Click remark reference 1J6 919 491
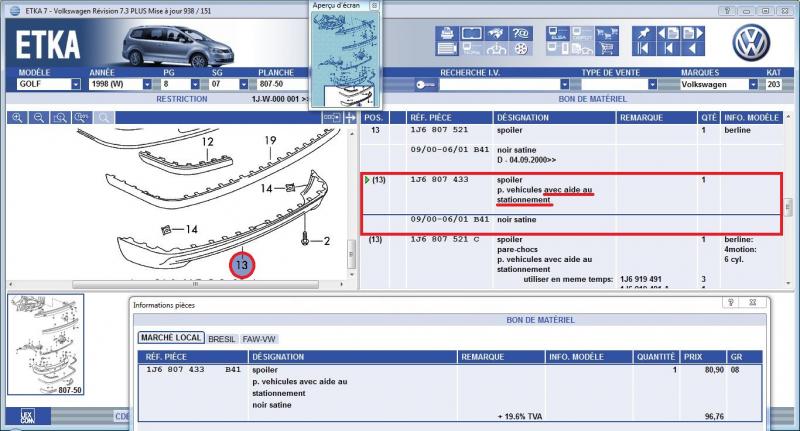The image size is (800, 431). (641, 280)
